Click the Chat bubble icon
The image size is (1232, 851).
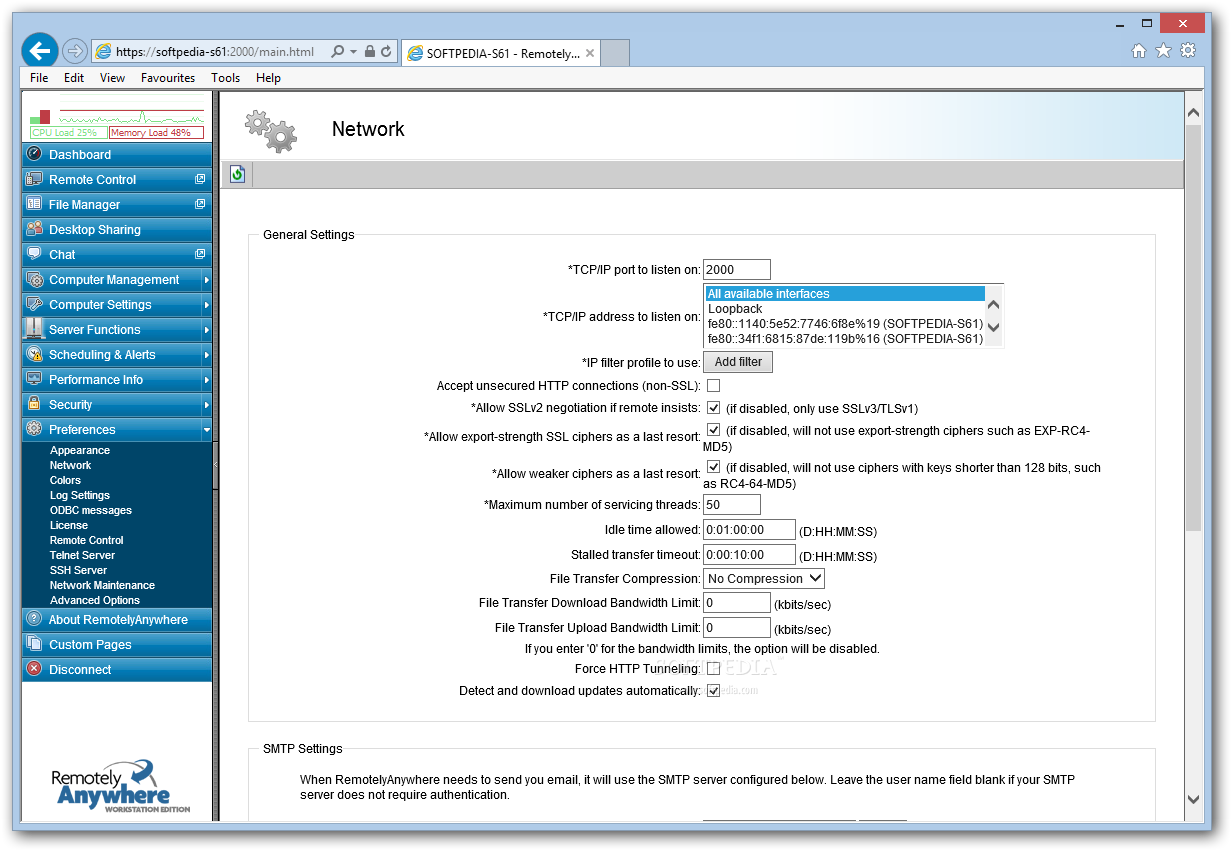coord(35,254)
